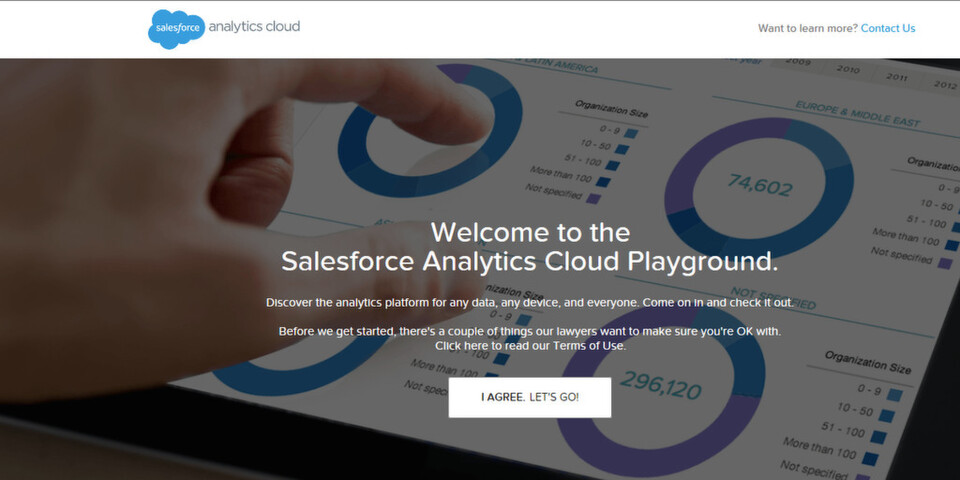Click the 'analytics cloud' header text
The image size is (960, 480).
point(254,26)
